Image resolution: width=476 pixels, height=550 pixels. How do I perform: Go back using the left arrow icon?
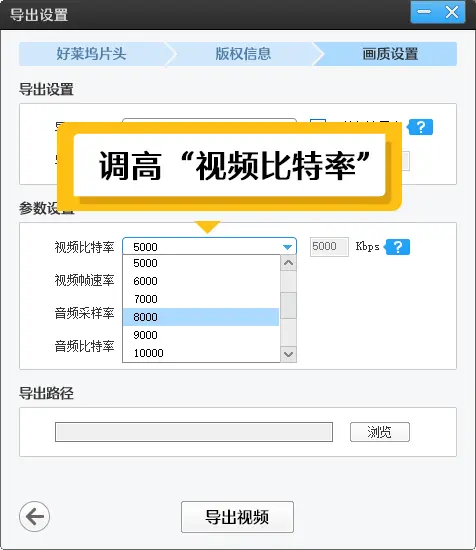coord(34,516)
